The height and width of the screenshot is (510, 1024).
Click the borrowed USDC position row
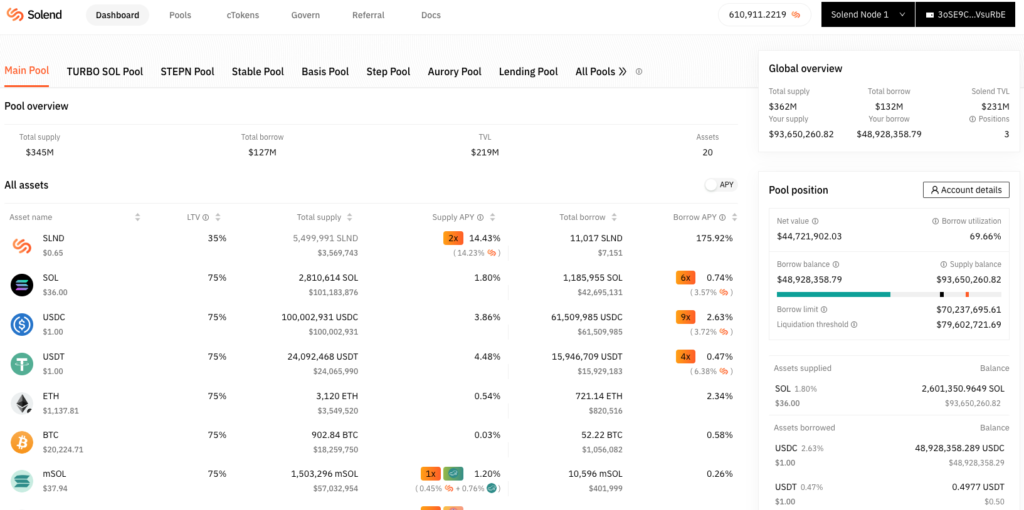(x=888, y=454)
